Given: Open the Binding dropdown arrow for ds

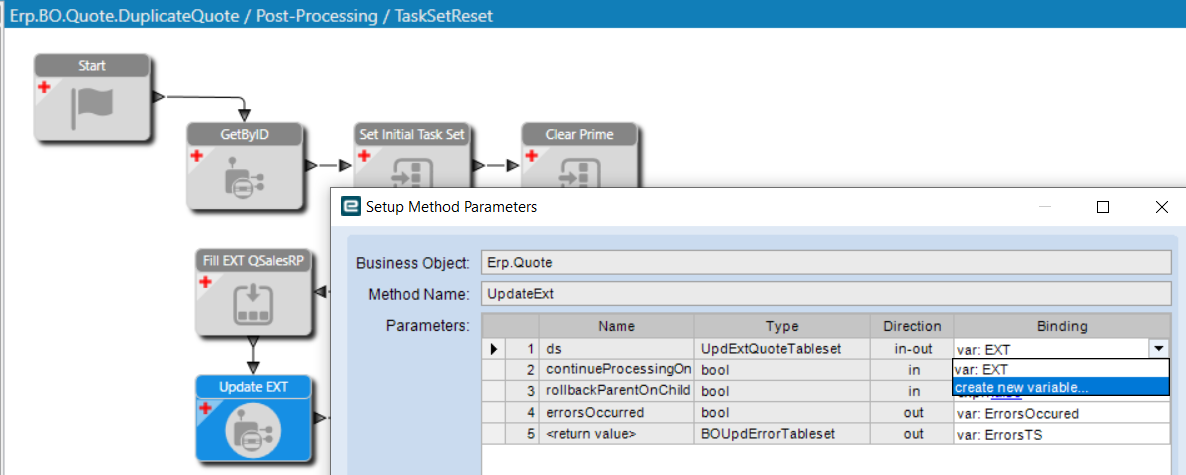Looking at the screenshot, I should 1158,349.
